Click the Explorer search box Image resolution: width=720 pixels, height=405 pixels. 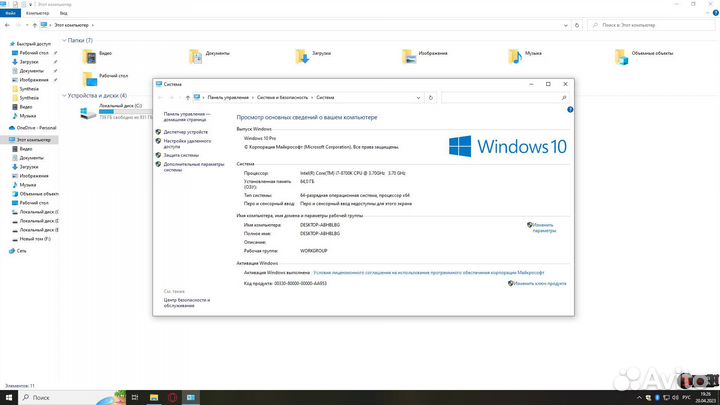(651, 25)
